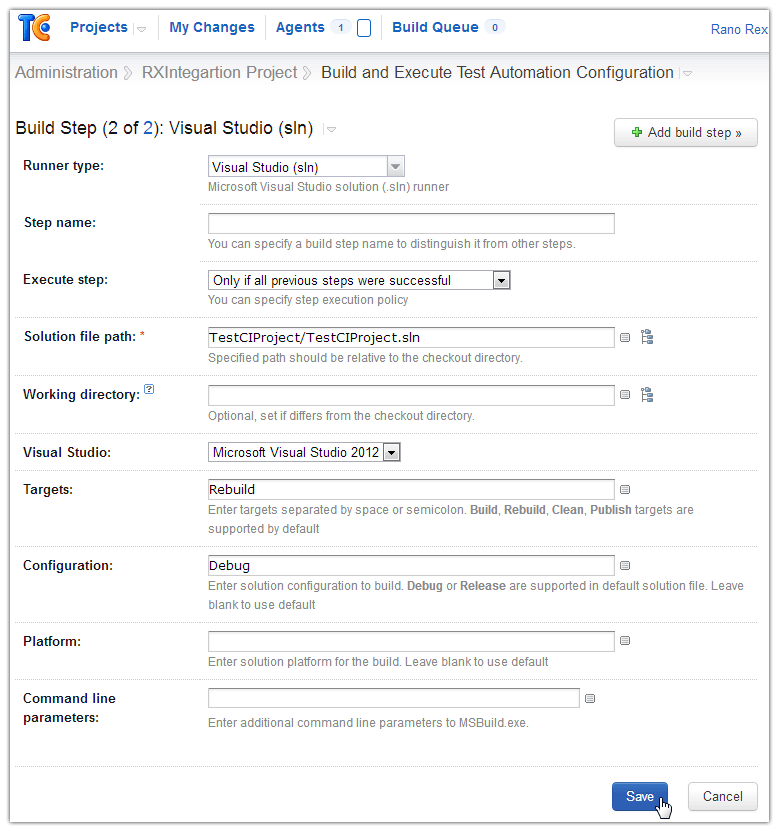Open the Runner type combo box
779x832 pixels.
click(306, 167)
